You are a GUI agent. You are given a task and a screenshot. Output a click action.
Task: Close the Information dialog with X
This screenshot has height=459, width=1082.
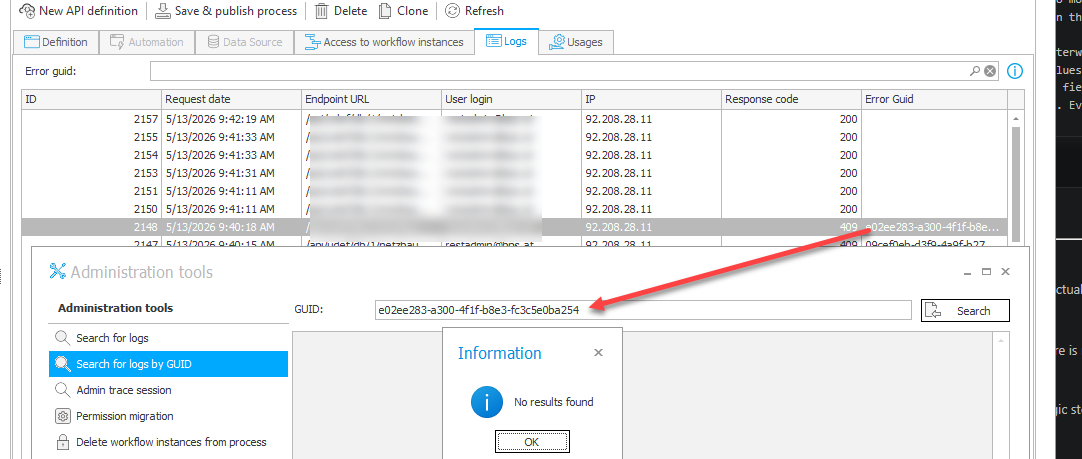(x=598, y=353)
